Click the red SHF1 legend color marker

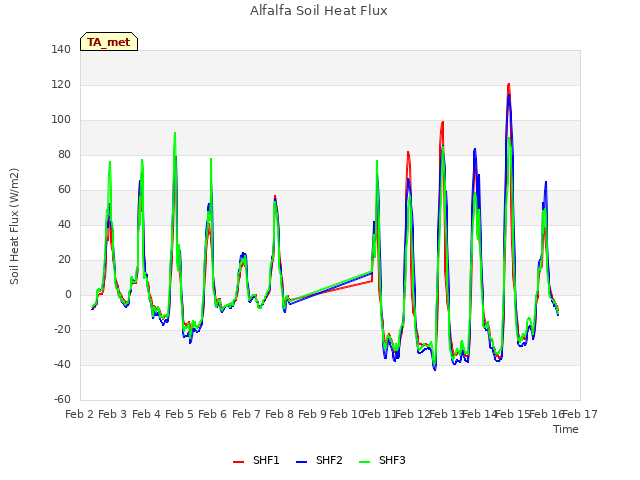pyautogui.click(x=238, y=462)
